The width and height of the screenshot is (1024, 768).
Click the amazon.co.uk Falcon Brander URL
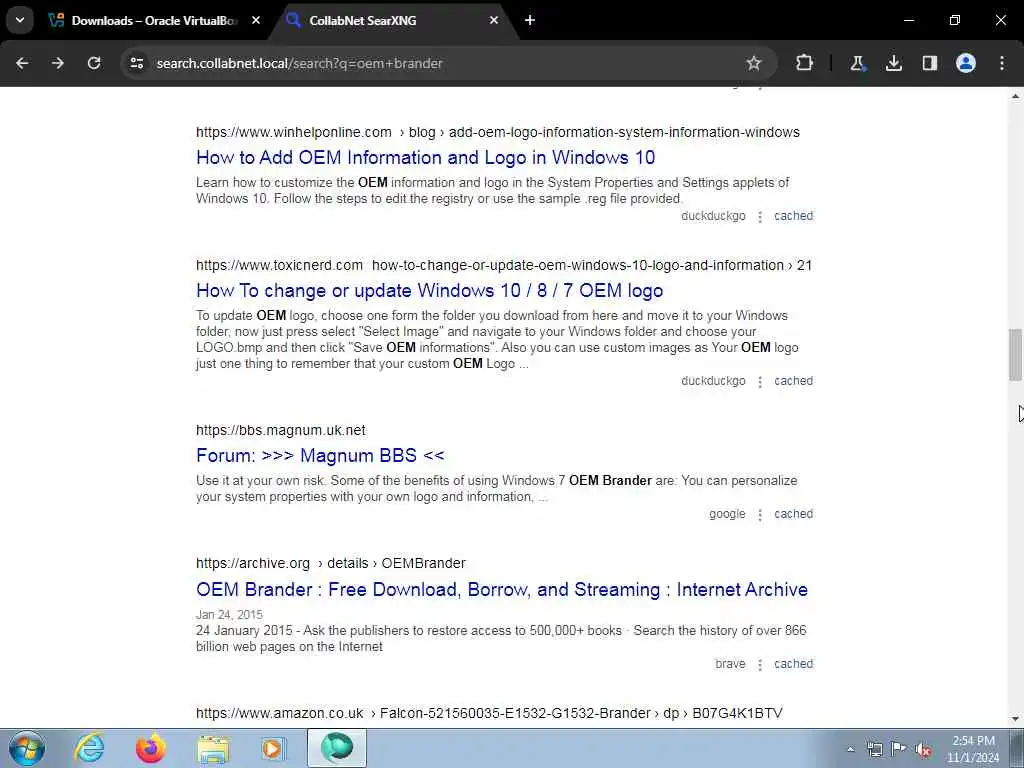coord(488,713)
